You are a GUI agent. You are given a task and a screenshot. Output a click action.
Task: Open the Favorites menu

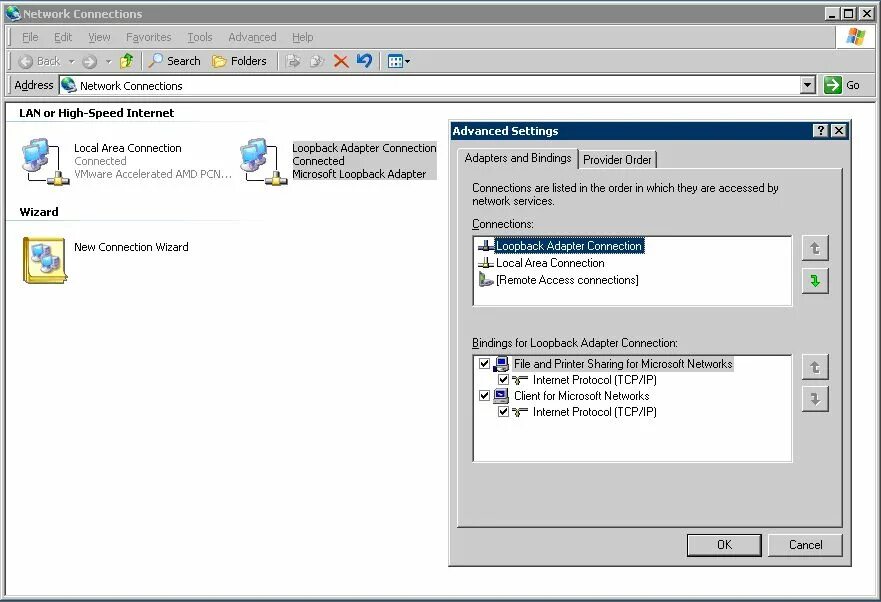[x=148, y=37]
